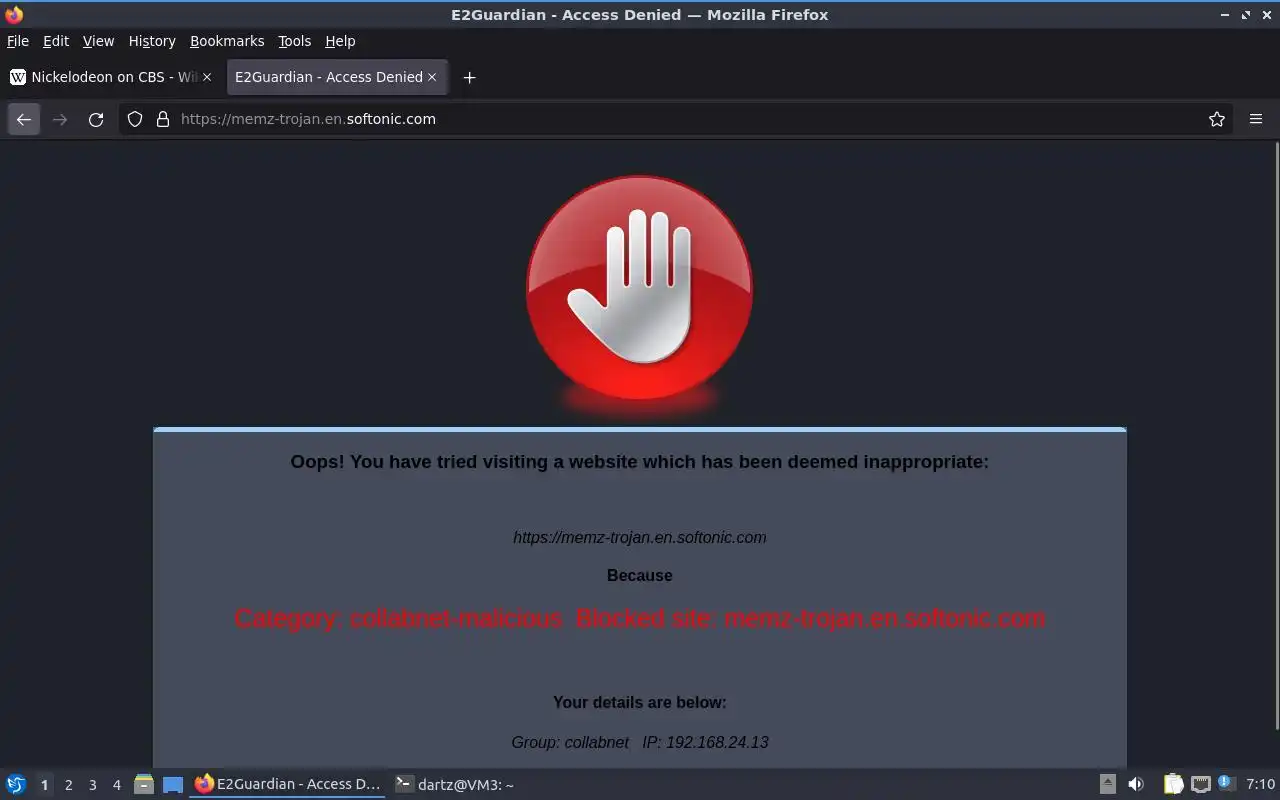Screen dimensions: 1280x800
Task: Open the Edit menu
Action: coord(56,41)
